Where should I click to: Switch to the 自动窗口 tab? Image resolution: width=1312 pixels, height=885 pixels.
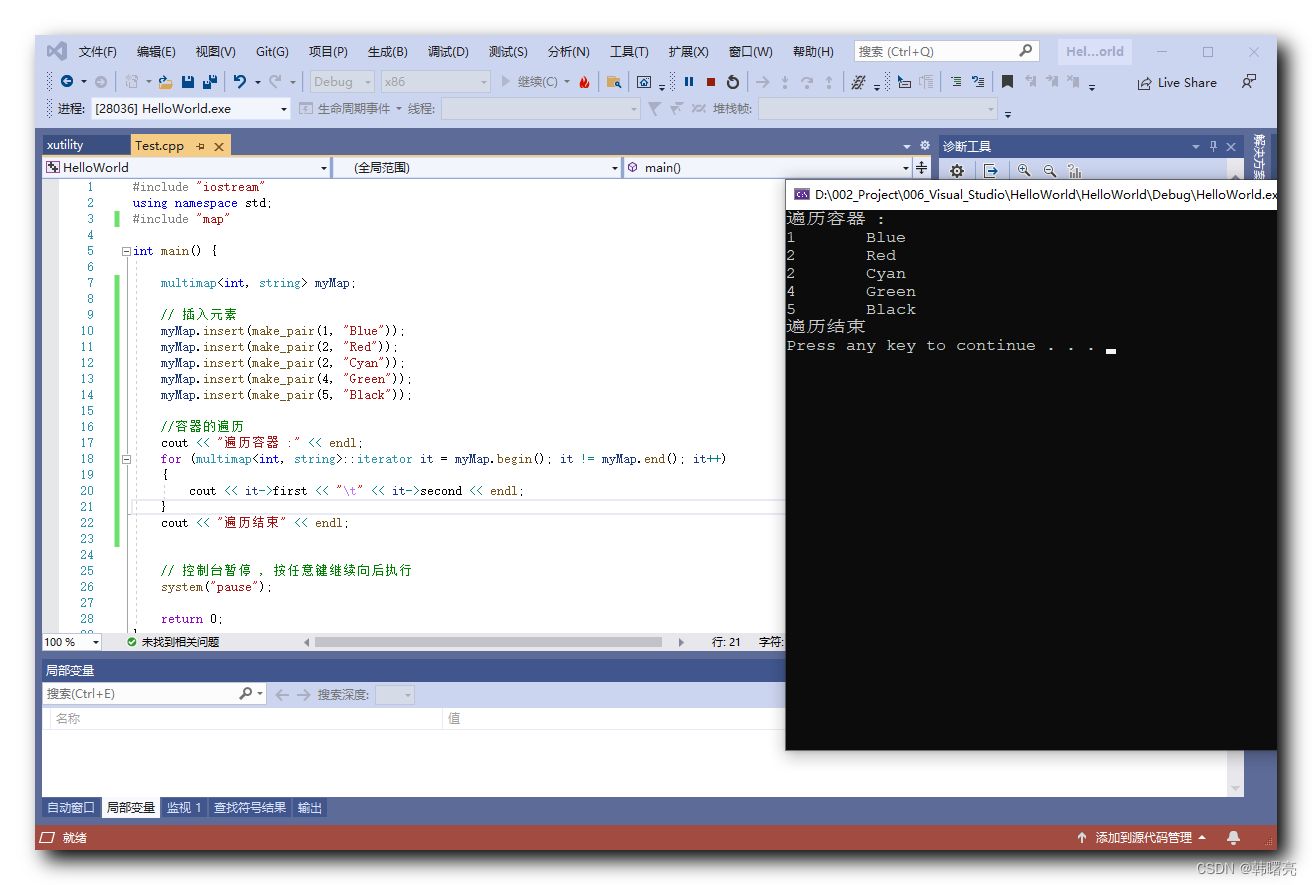(71, 808)
